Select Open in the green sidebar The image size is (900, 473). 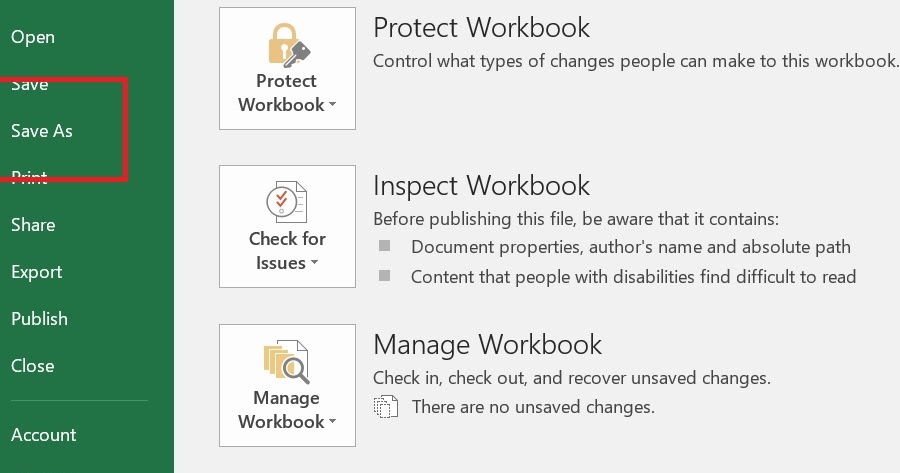33,37
